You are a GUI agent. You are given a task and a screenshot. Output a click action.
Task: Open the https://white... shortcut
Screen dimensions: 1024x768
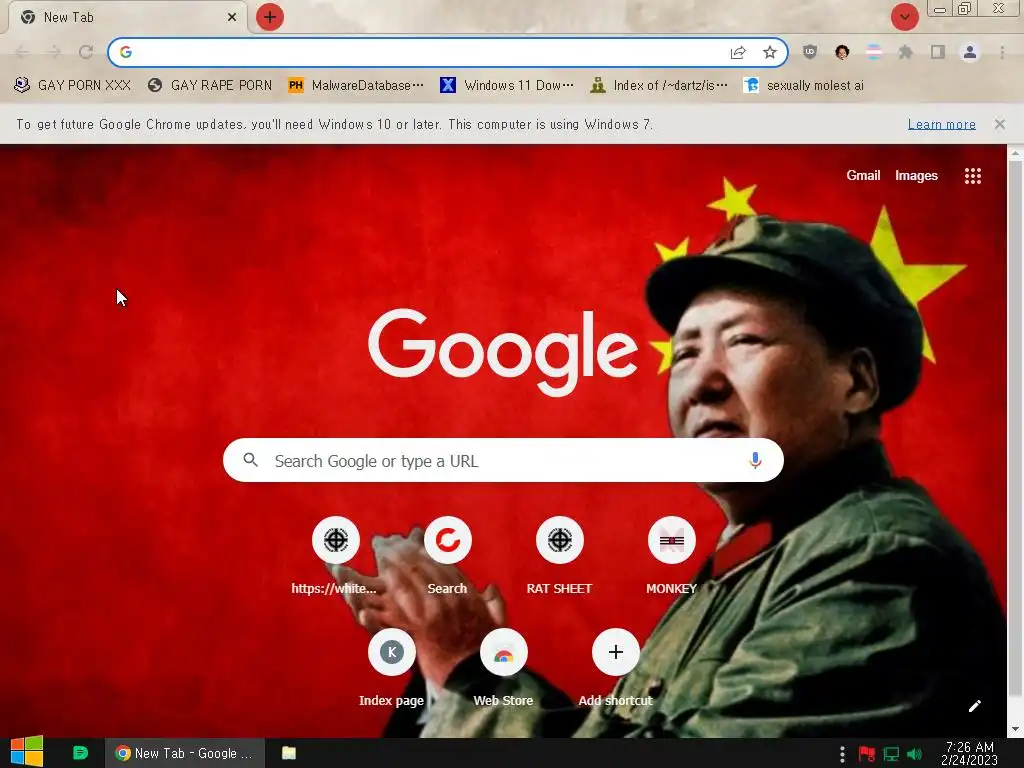[335, 555]
